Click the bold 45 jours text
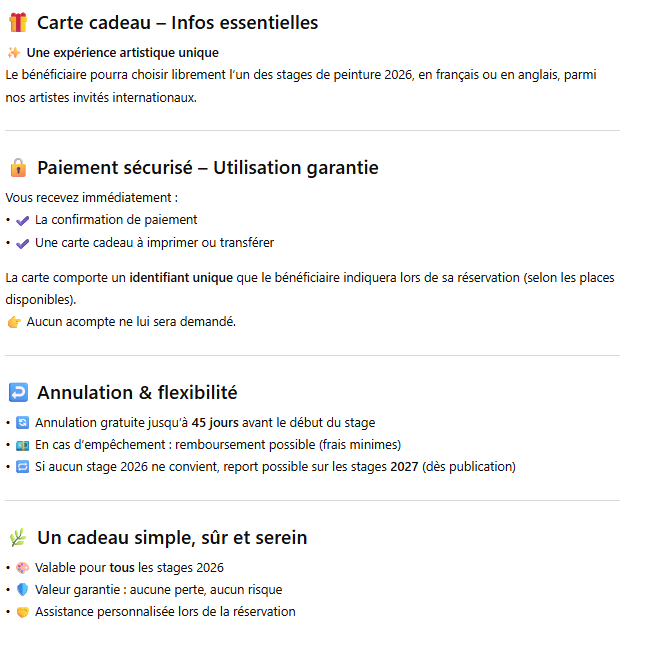 point(215,423)
